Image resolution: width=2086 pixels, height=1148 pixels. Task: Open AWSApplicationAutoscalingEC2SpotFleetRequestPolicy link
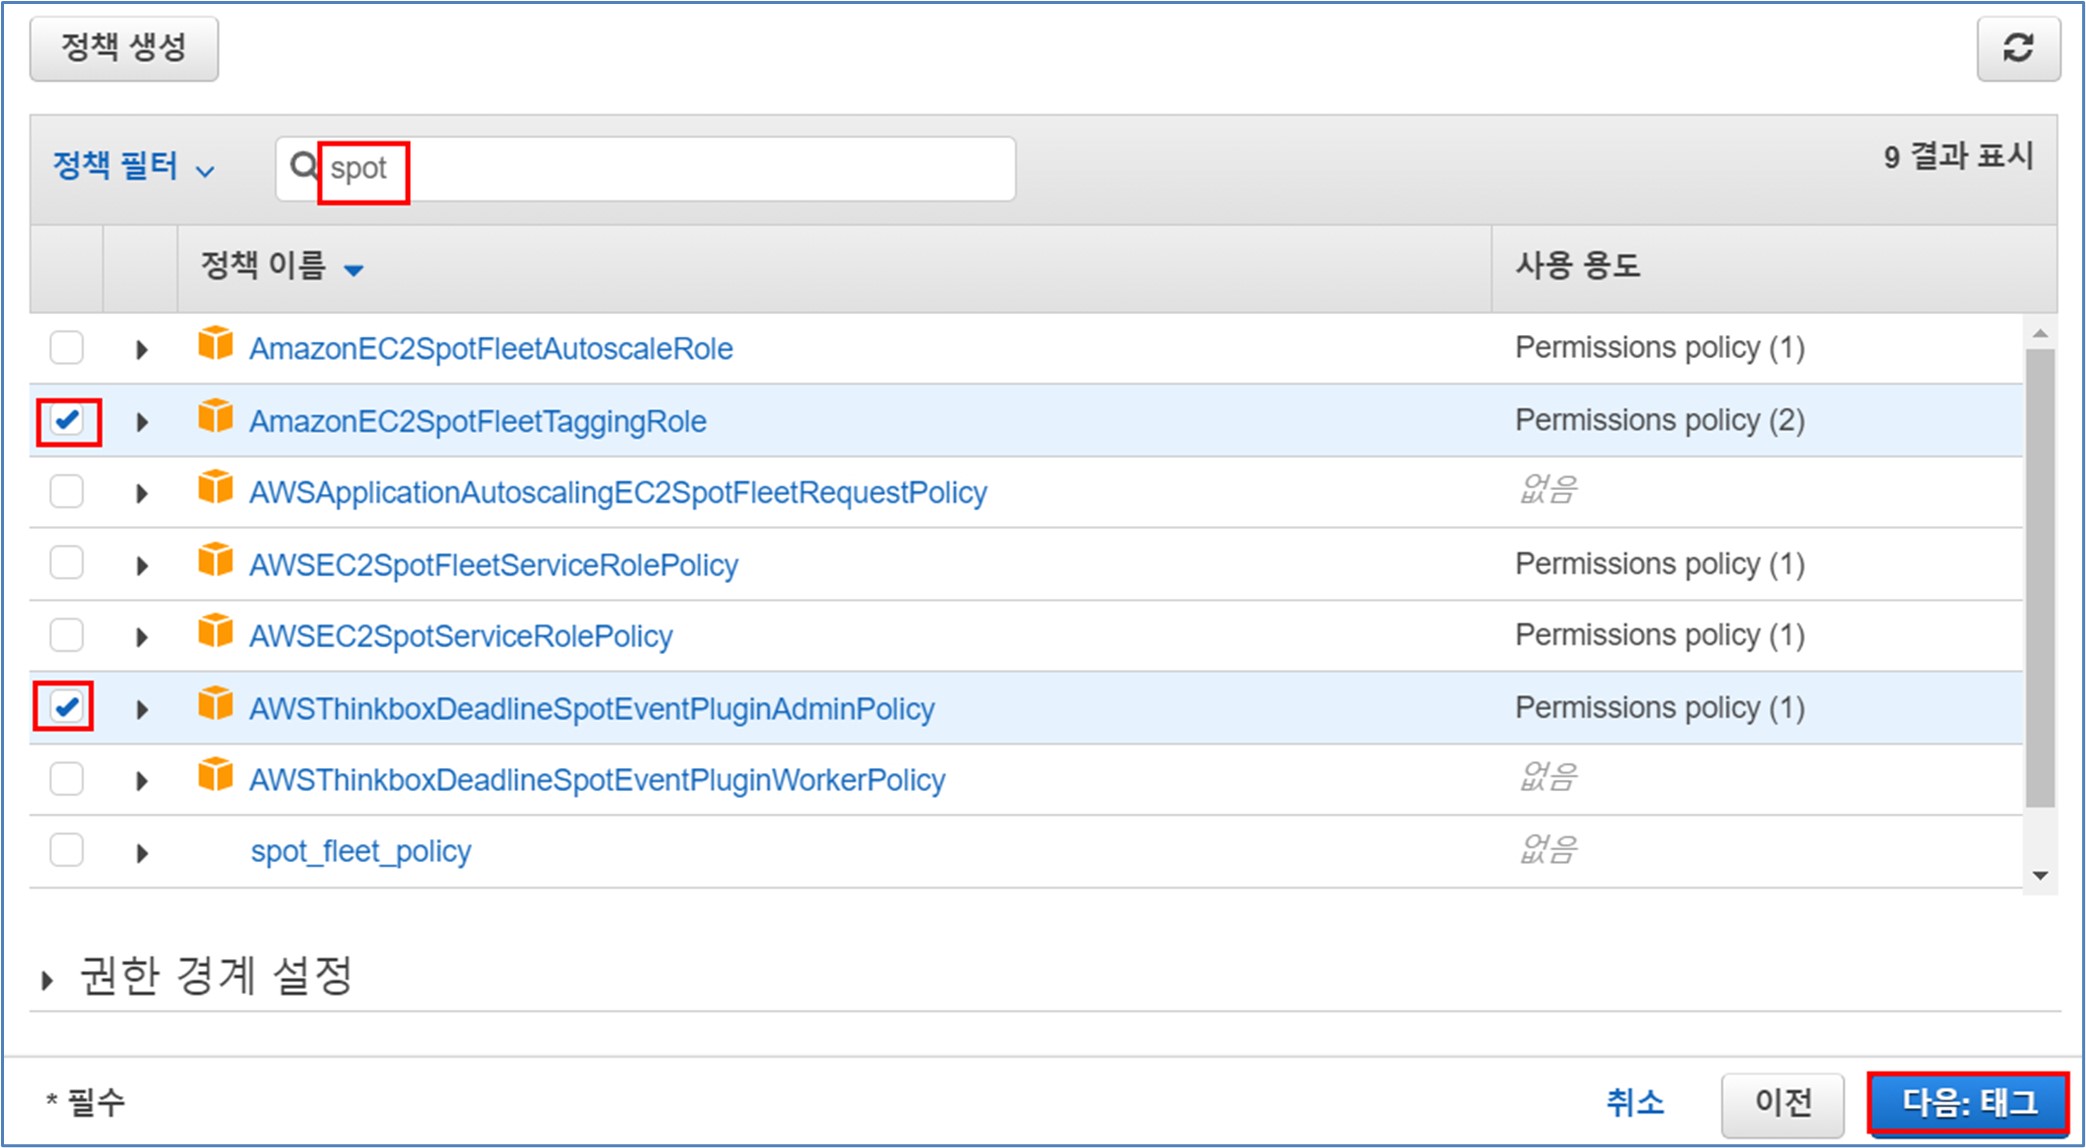coord(617,493)
